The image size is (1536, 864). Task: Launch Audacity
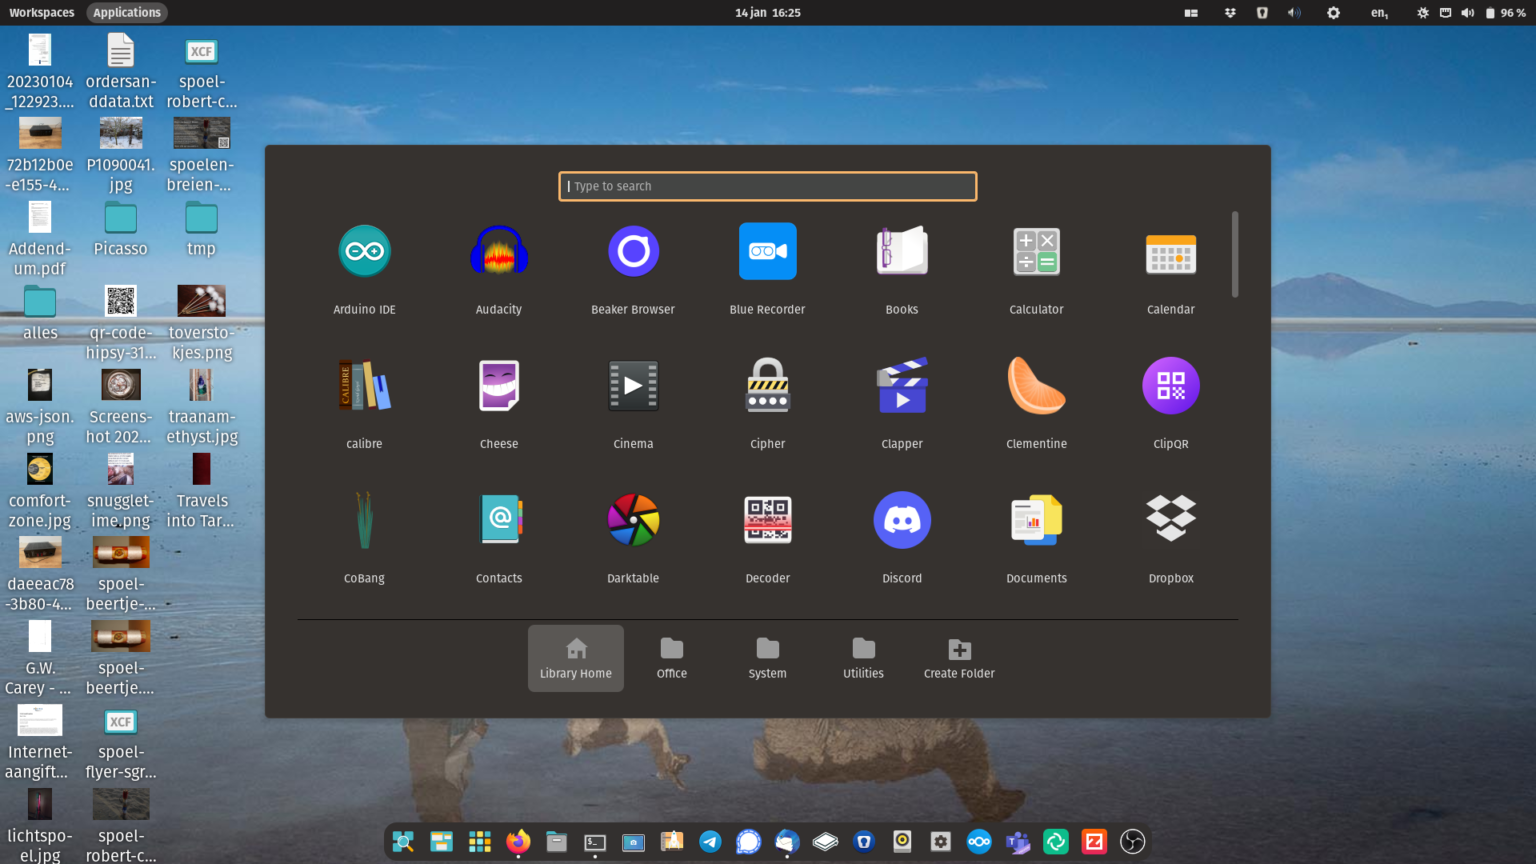click(x=499, y=251)
